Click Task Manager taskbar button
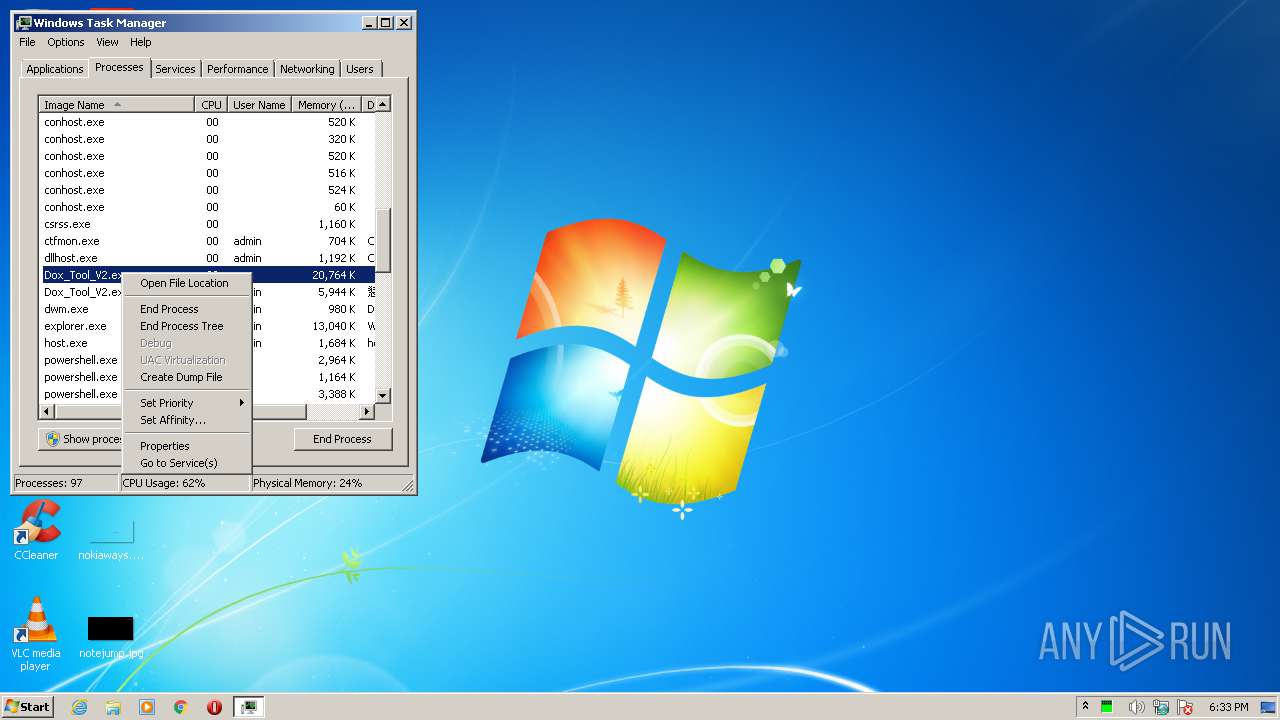The height and width of the screenshot is (720, 1280). point(248,707)
